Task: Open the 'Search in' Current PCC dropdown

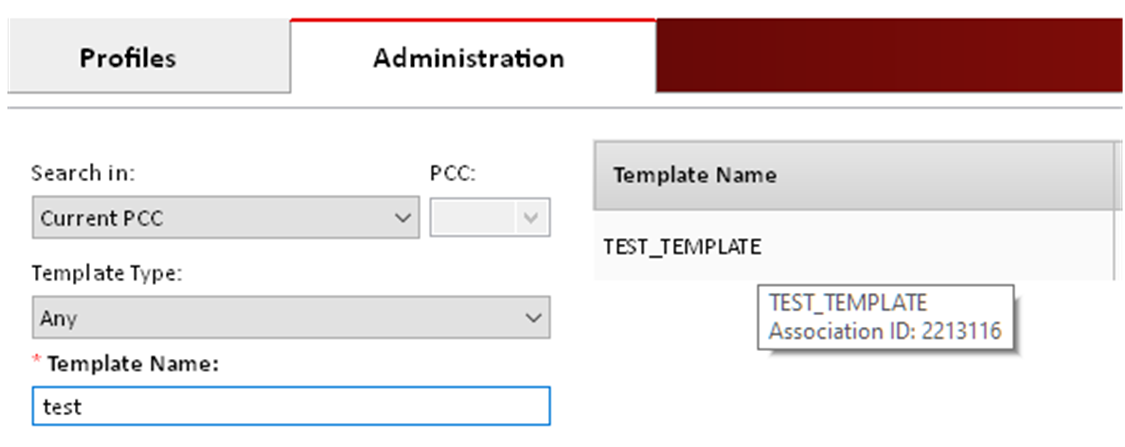Action: (224, 218)
